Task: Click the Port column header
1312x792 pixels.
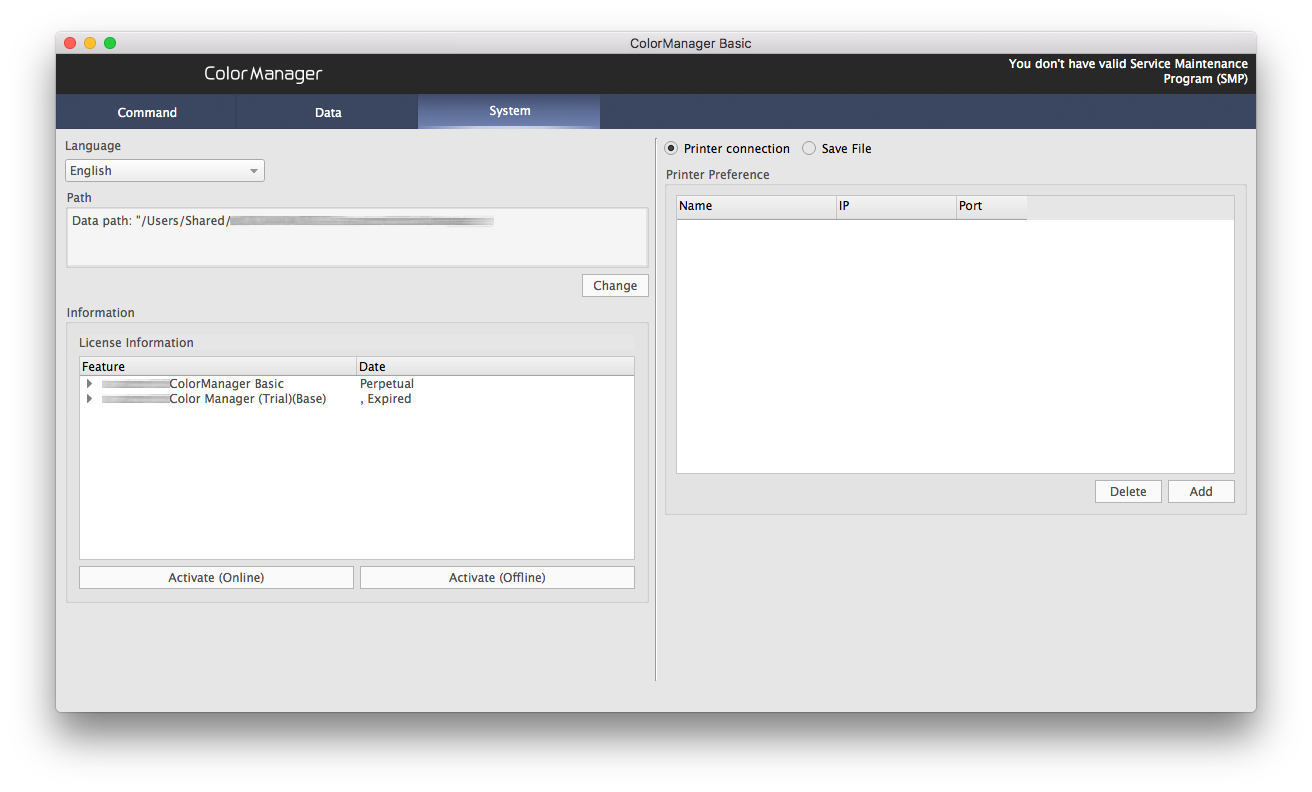Action: [x=991, y=206]
